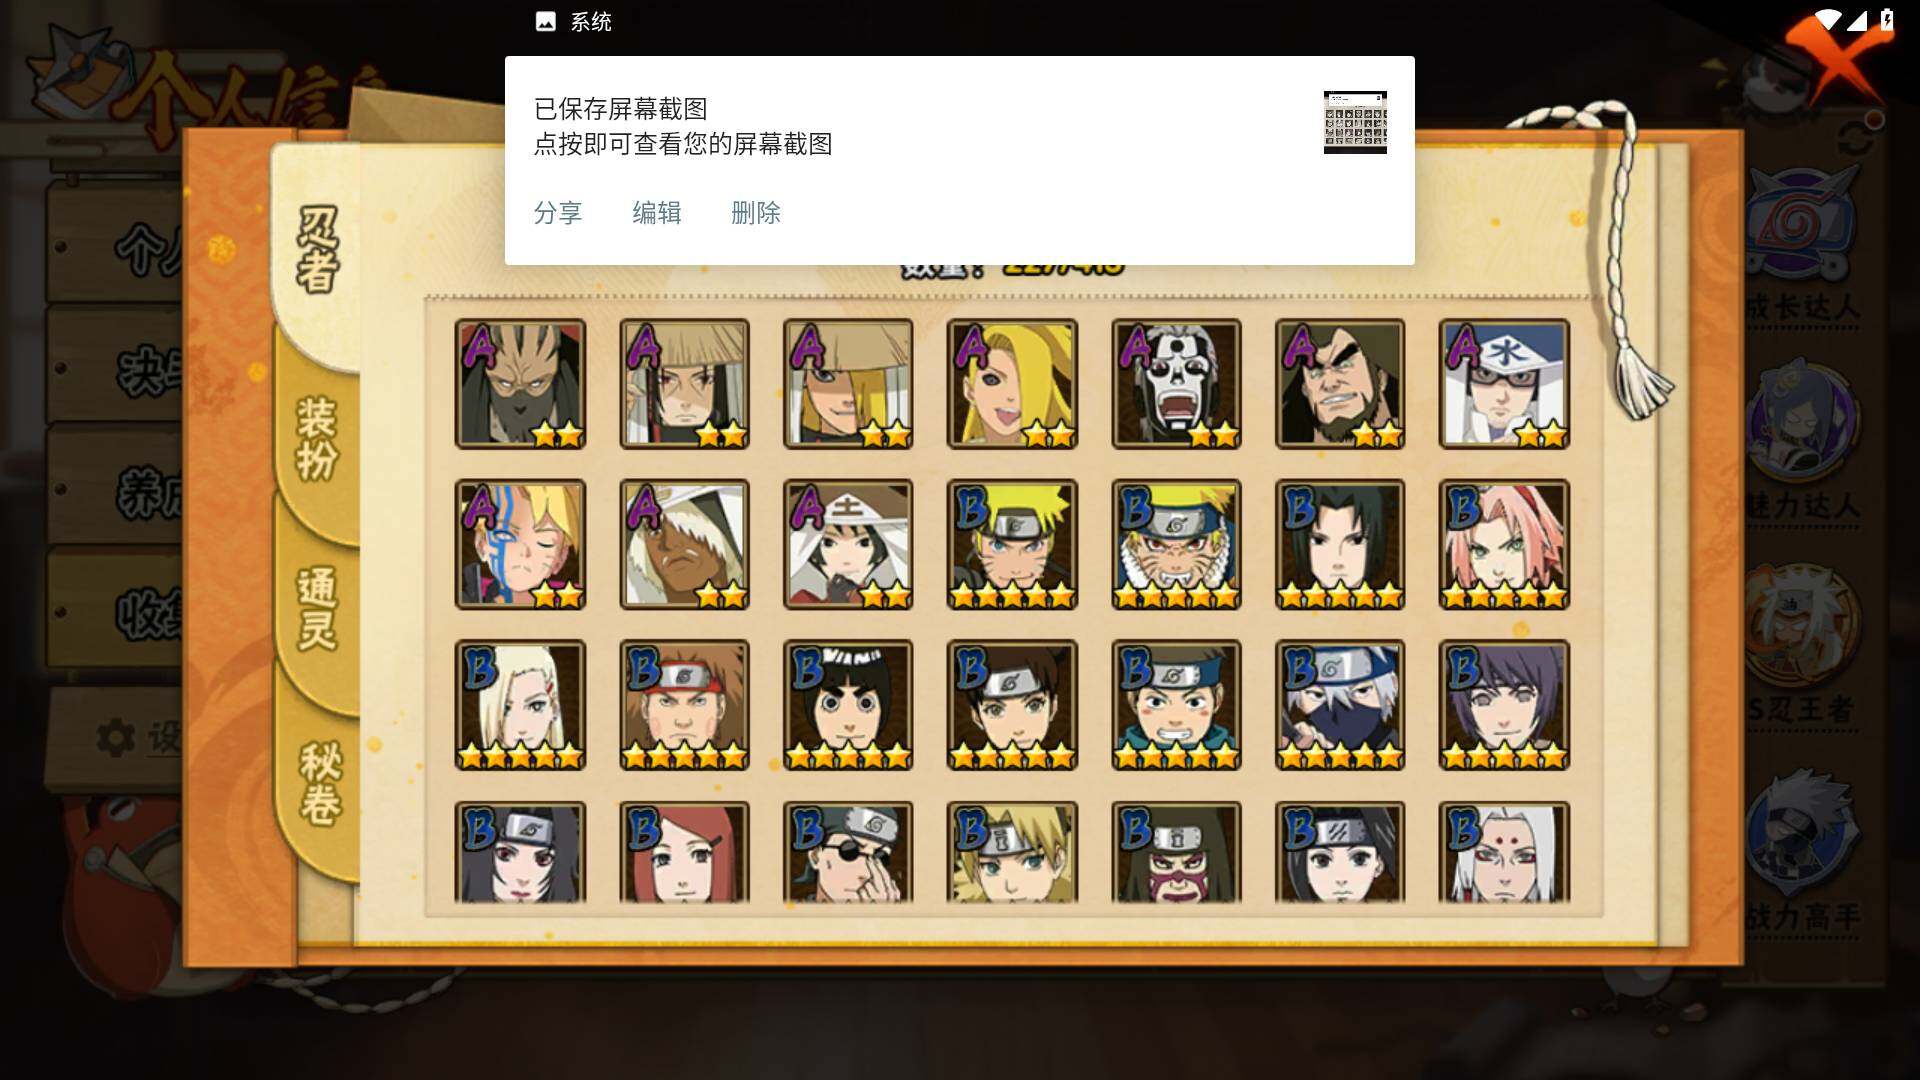The width and height of the screenshot is (1920, 1080).
Task: Open the 装扮 side tab
Action: 318,438
